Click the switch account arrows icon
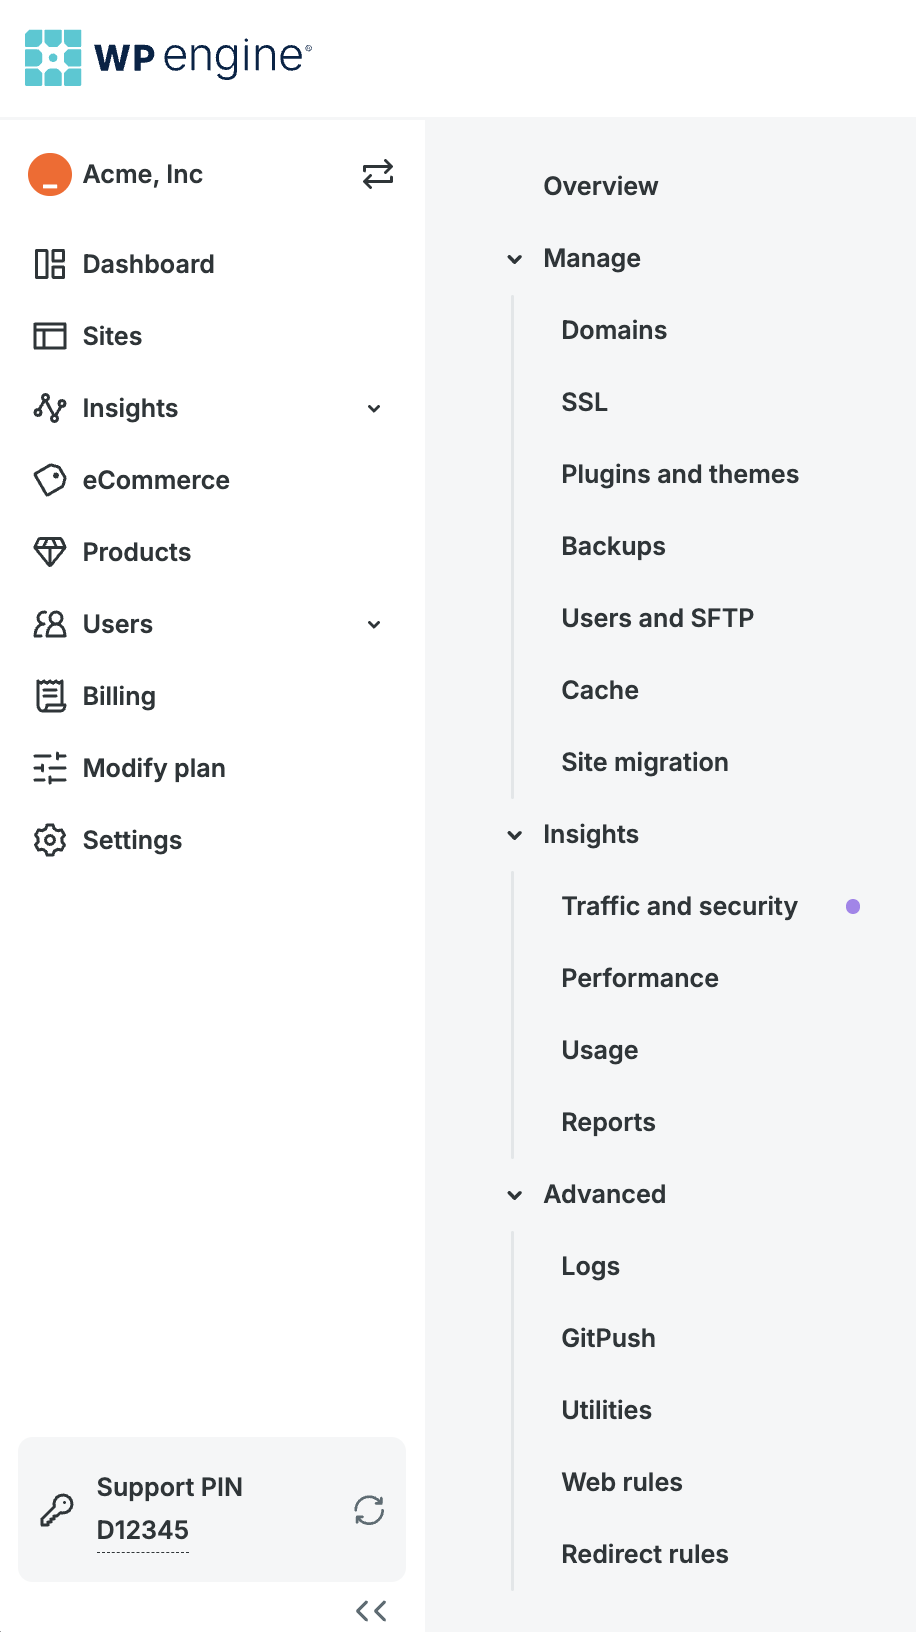 tap(377, 174)
